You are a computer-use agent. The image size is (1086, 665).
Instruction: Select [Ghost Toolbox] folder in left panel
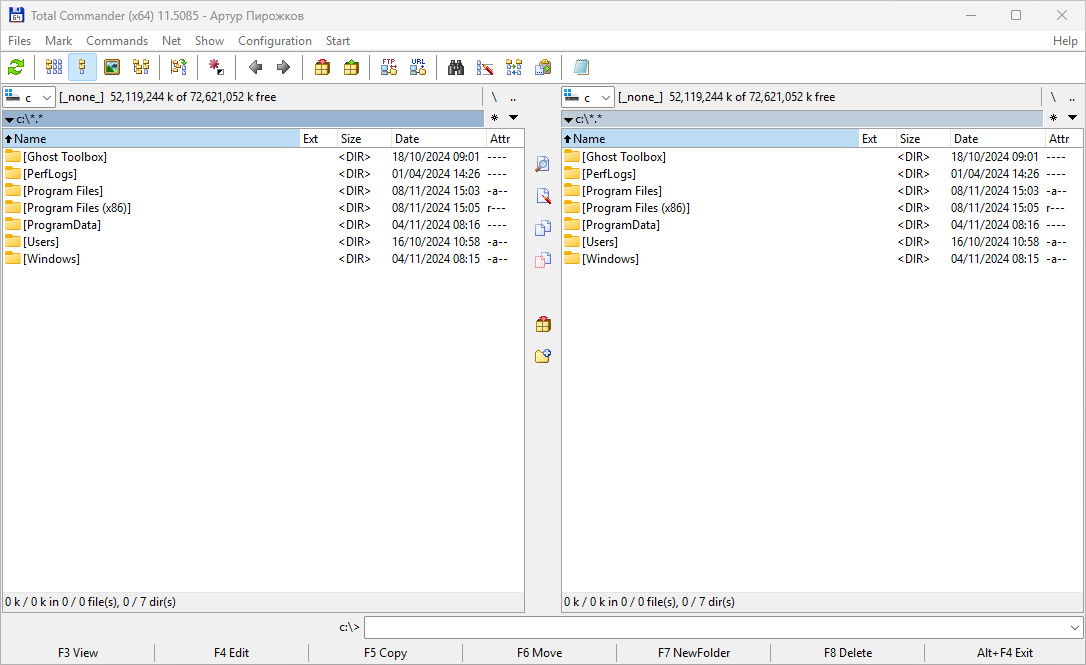pos(65,157)
